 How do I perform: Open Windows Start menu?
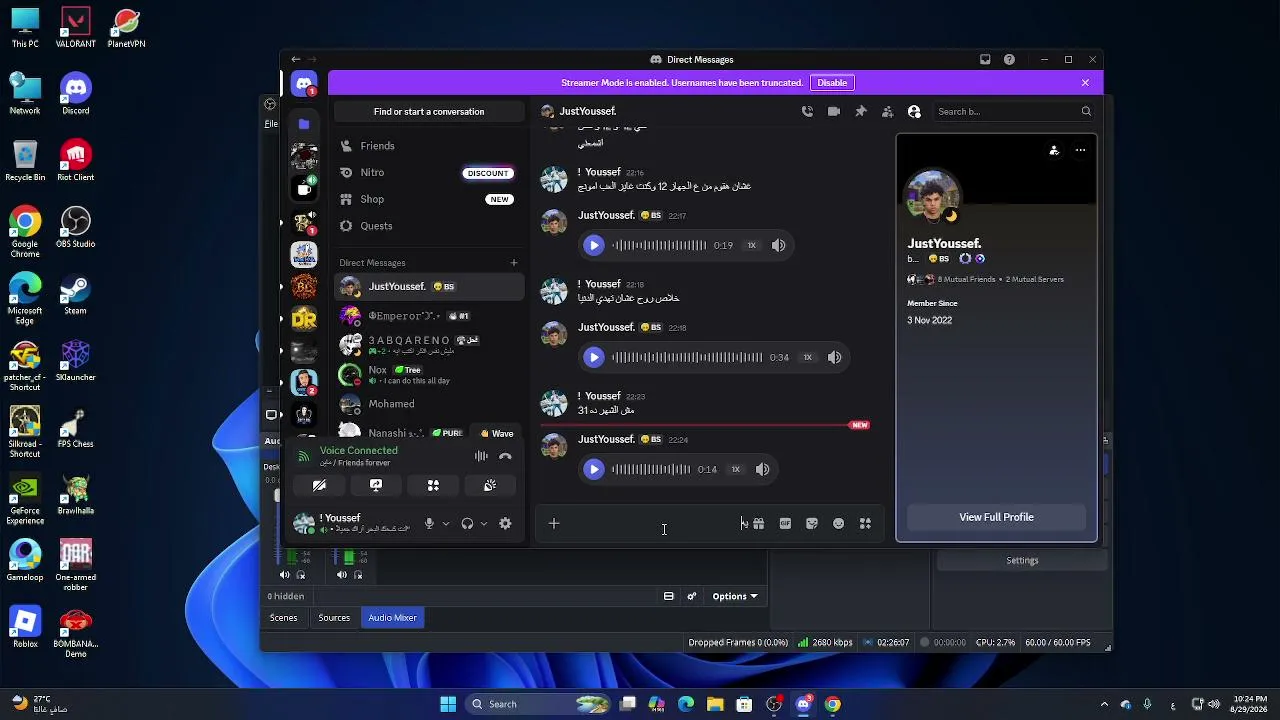pos(448,704)
